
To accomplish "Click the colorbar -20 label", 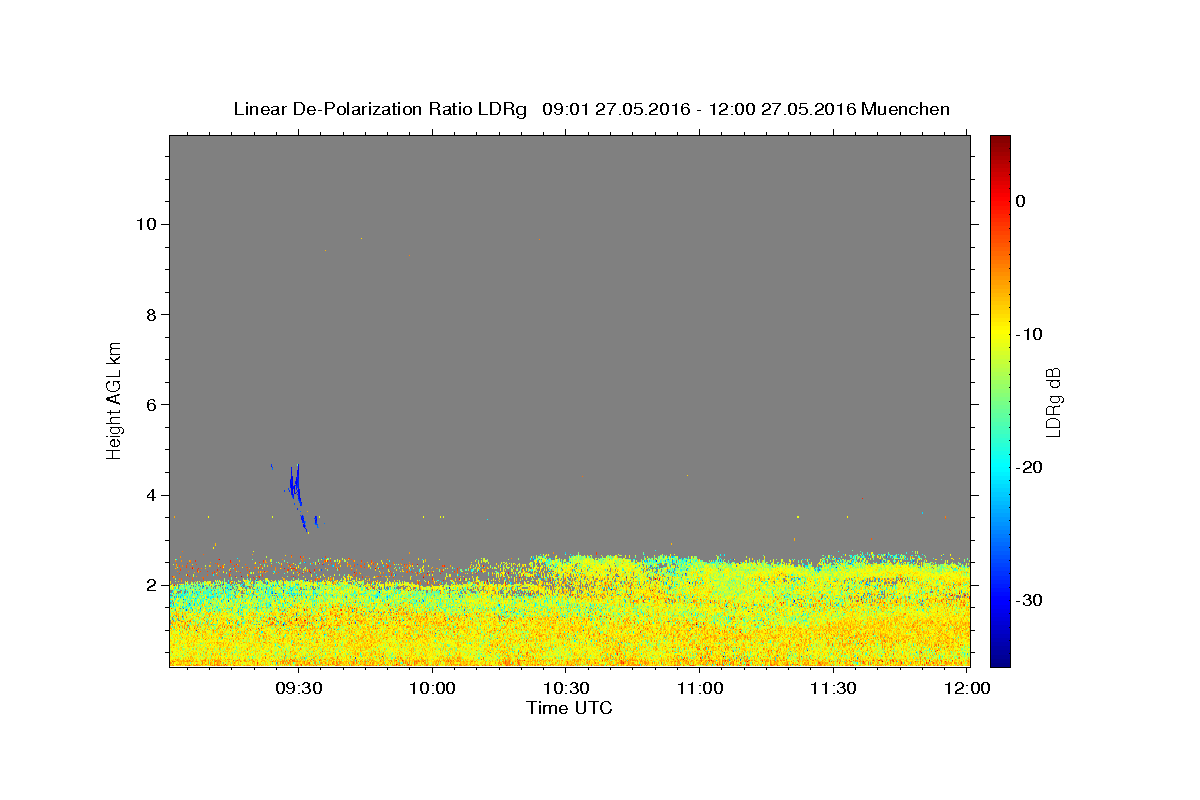I will 1029,467.
